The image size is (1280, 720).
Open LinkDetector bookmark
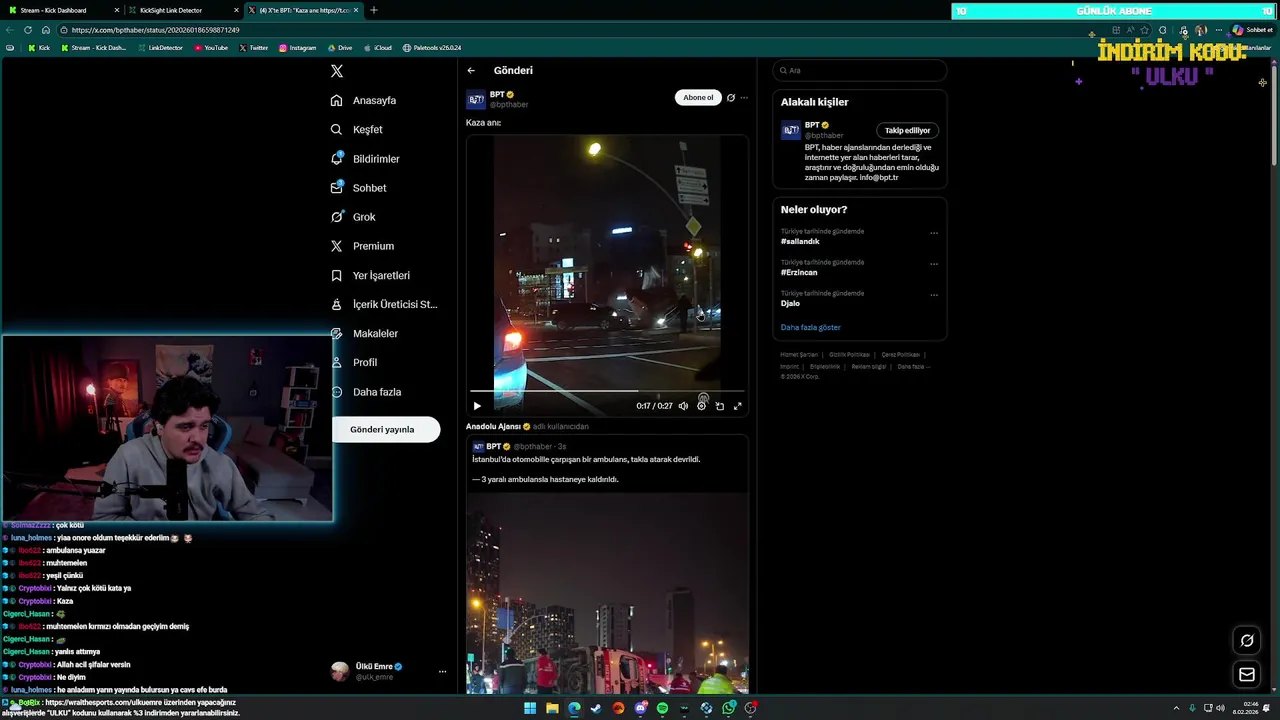161,48
